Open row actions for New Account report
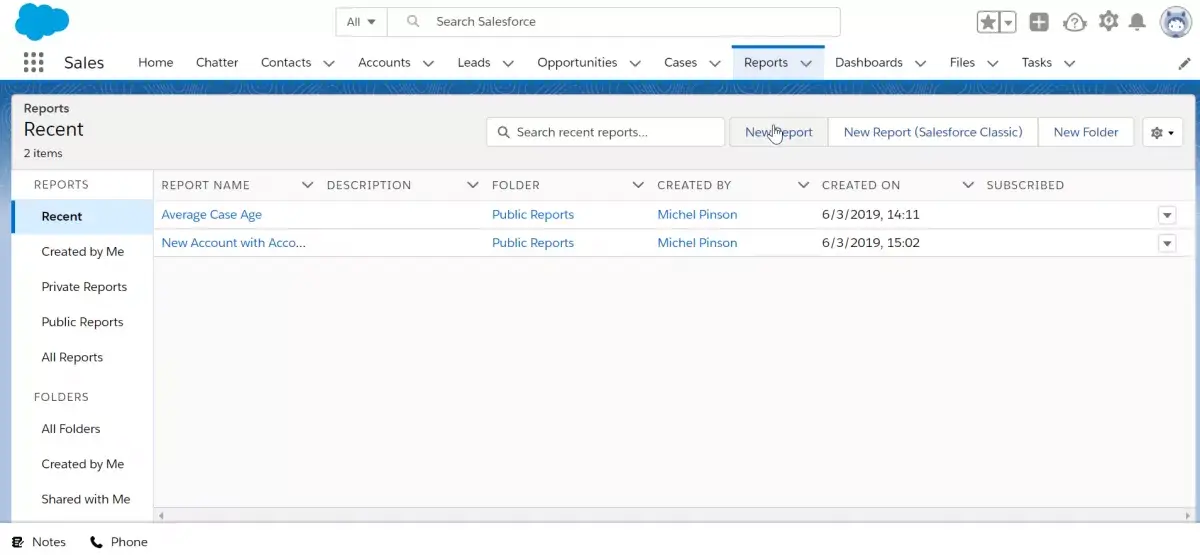 [x=1167, y=243]
